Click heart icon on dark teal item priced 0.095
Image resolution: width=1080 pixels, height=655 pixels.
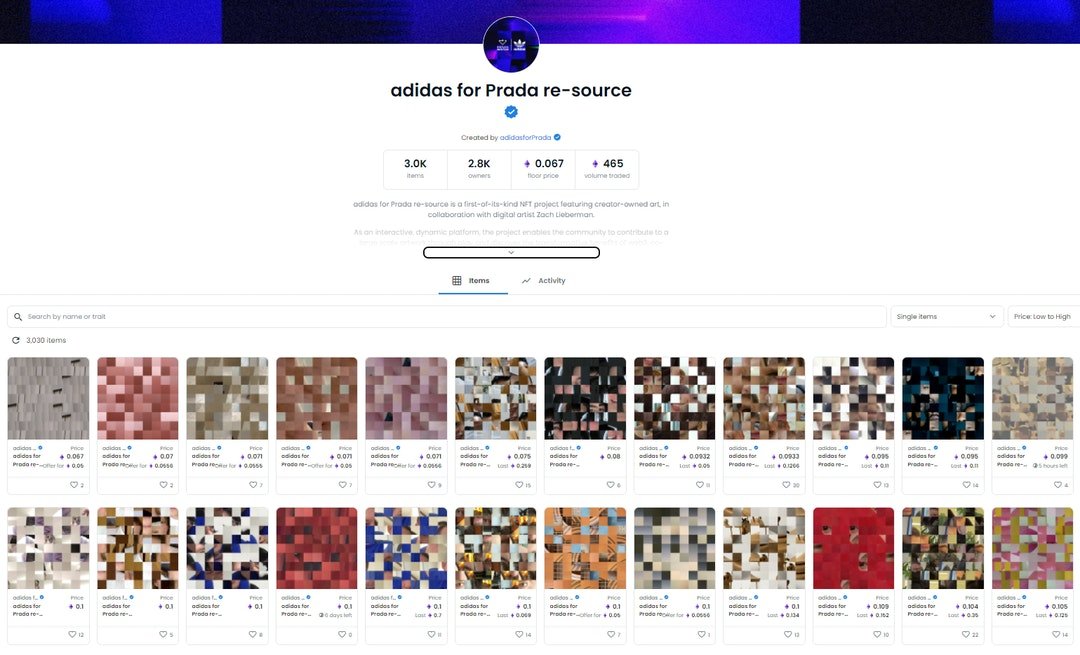966,485
